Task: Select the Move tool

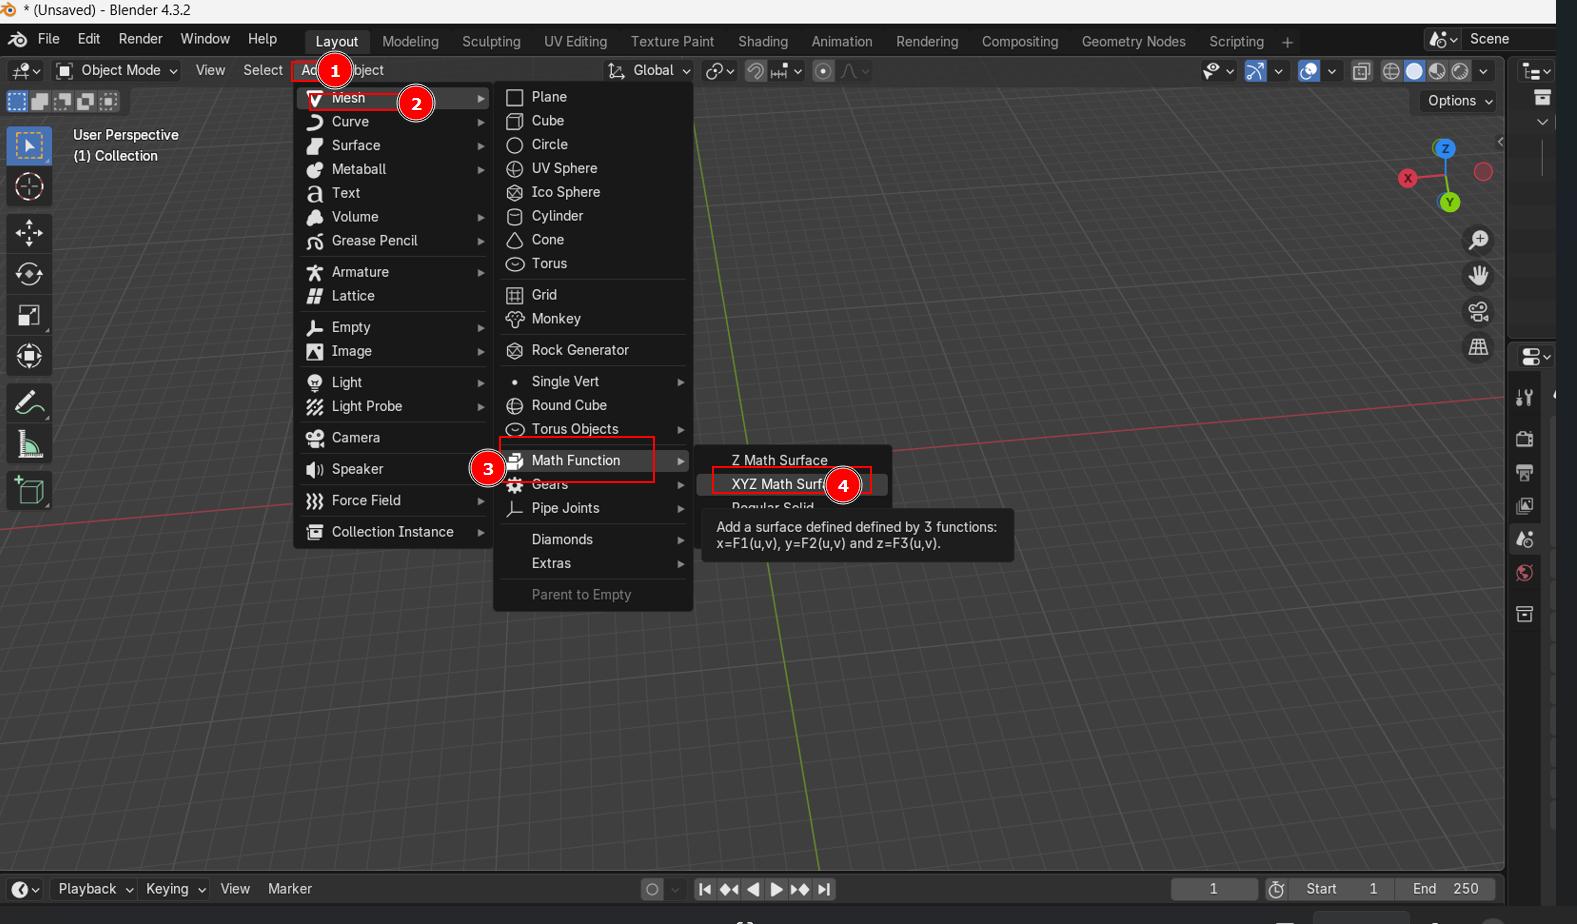Action: pos(29,233)
